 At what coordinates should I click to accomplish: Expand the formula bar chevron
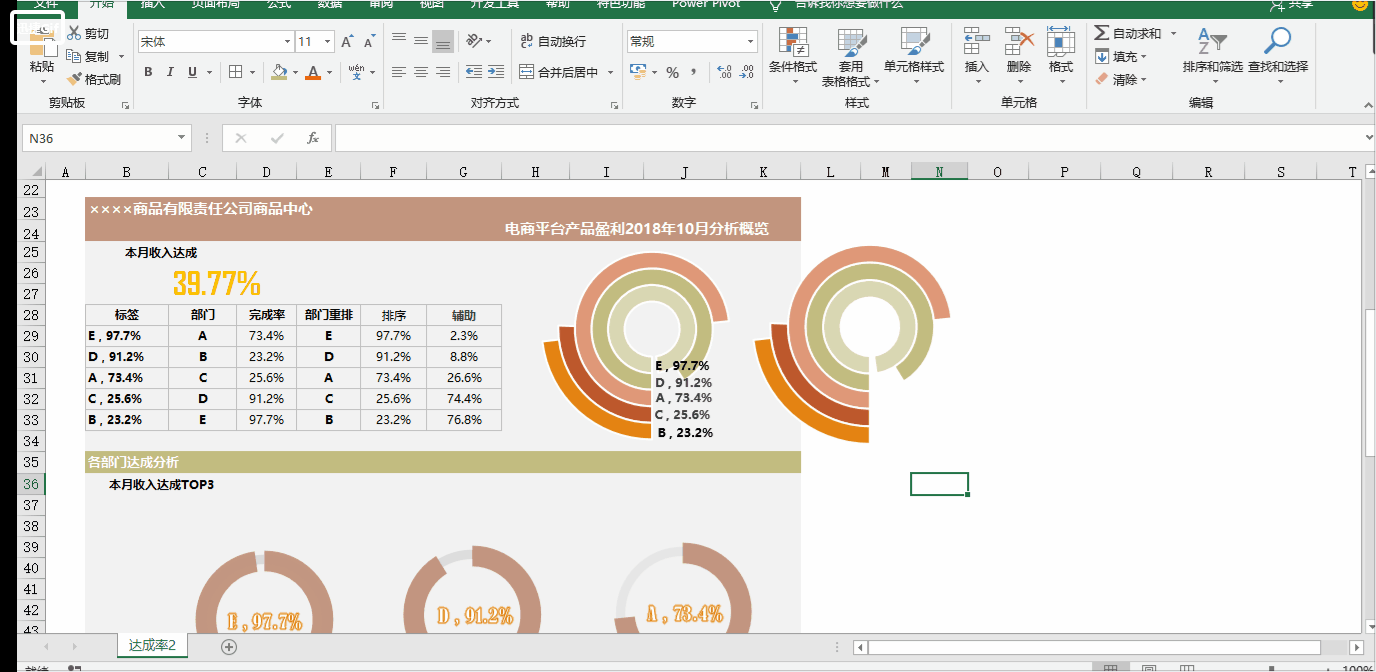click(x=1369, y=138)
